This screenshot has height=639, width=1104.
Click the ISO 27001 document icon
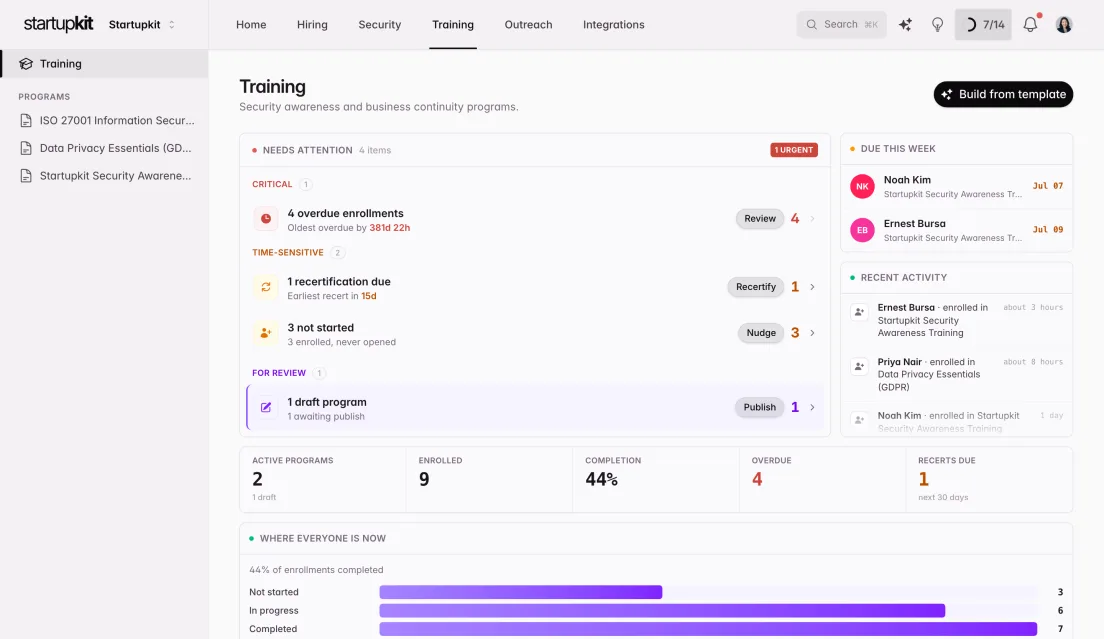click(26, 120)
